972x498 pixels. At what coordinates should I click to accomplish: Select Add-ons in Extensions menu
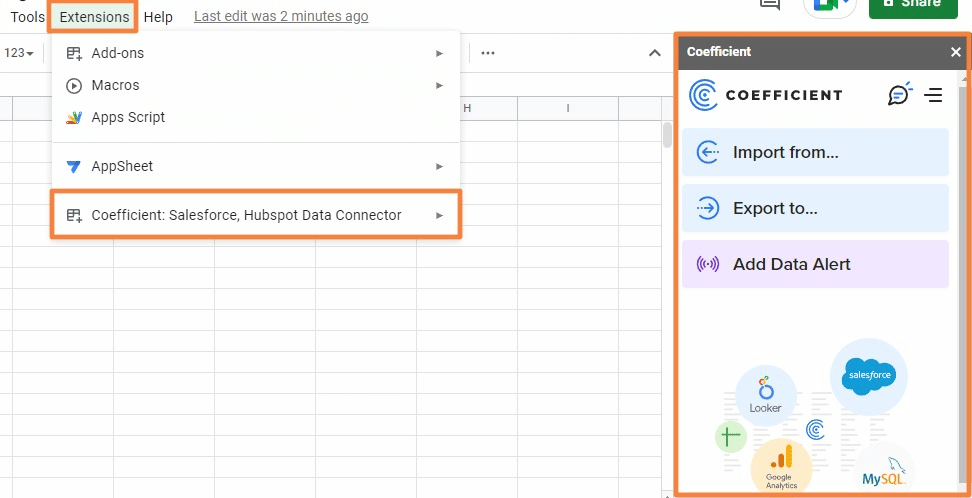coord(255,53)
